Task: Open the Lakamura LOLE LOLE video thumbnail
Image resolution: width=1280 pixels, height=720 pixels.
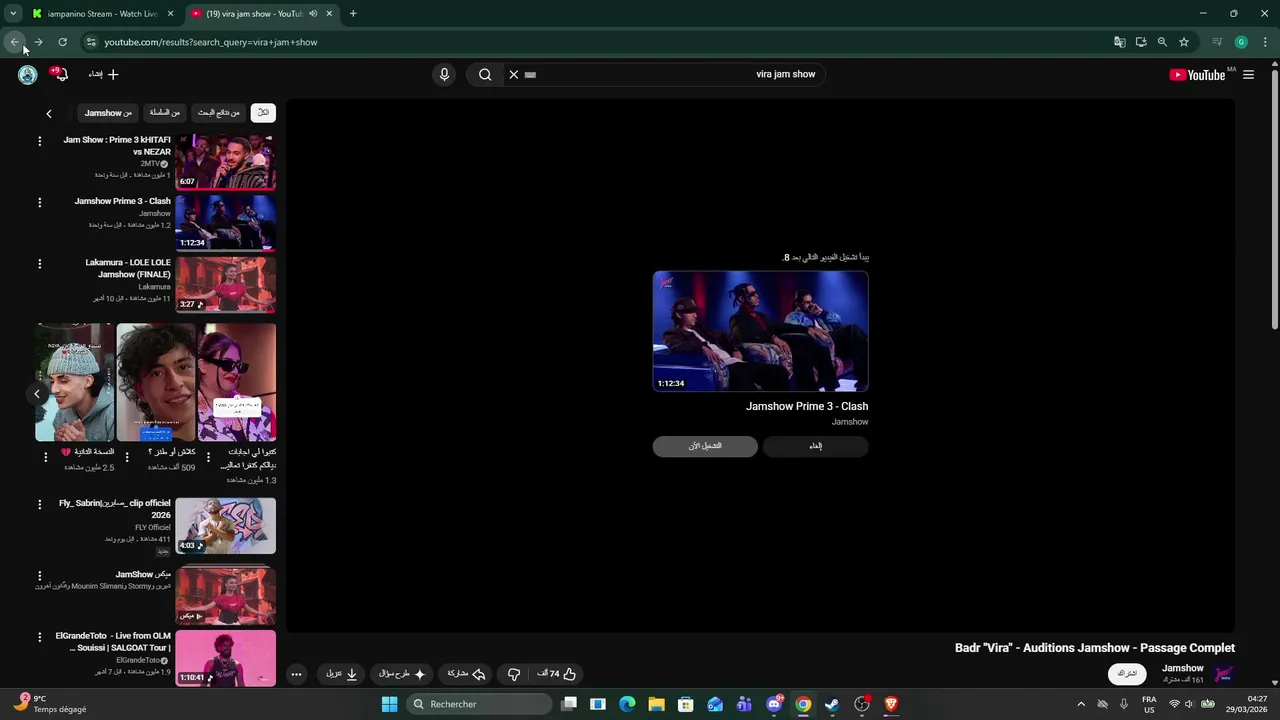Action: [x=226, y=284]
